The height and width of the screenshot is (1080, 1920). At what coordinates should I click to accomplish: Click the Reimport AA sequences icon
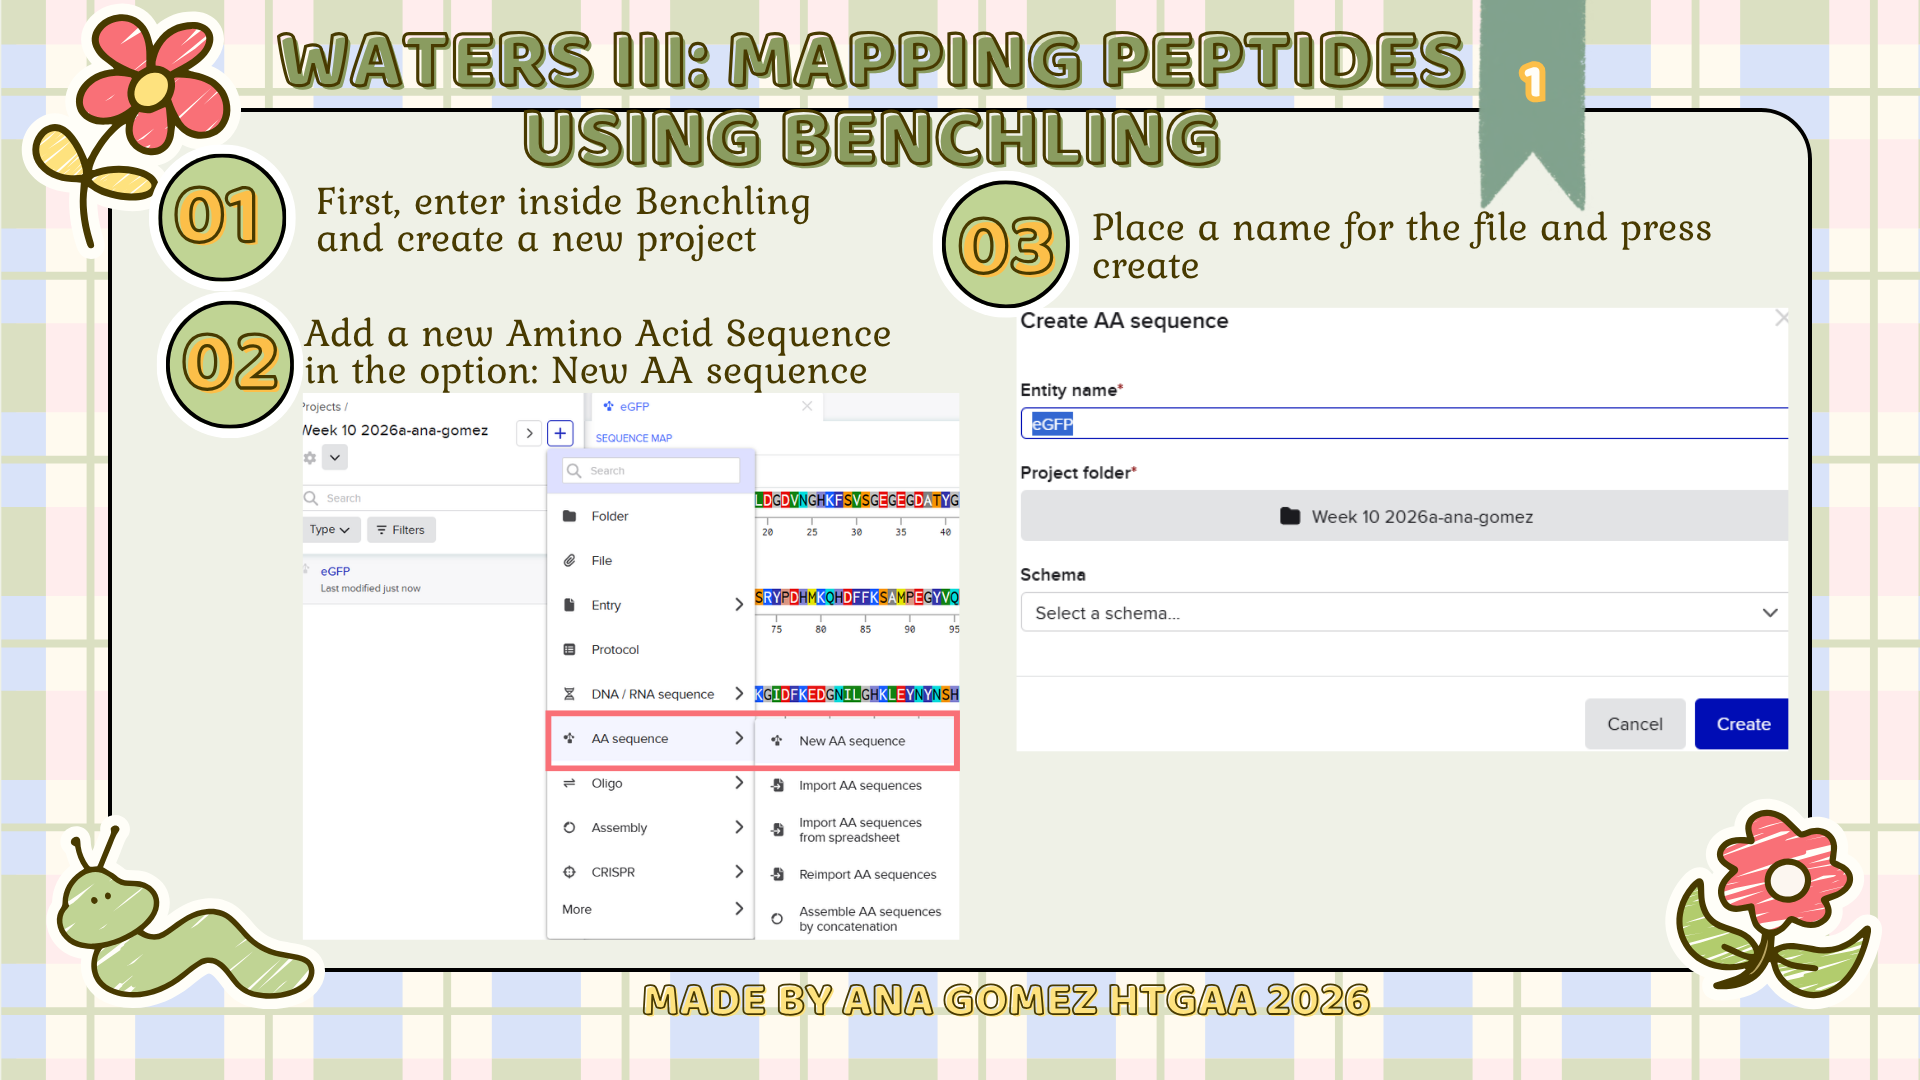click(777, 875)
